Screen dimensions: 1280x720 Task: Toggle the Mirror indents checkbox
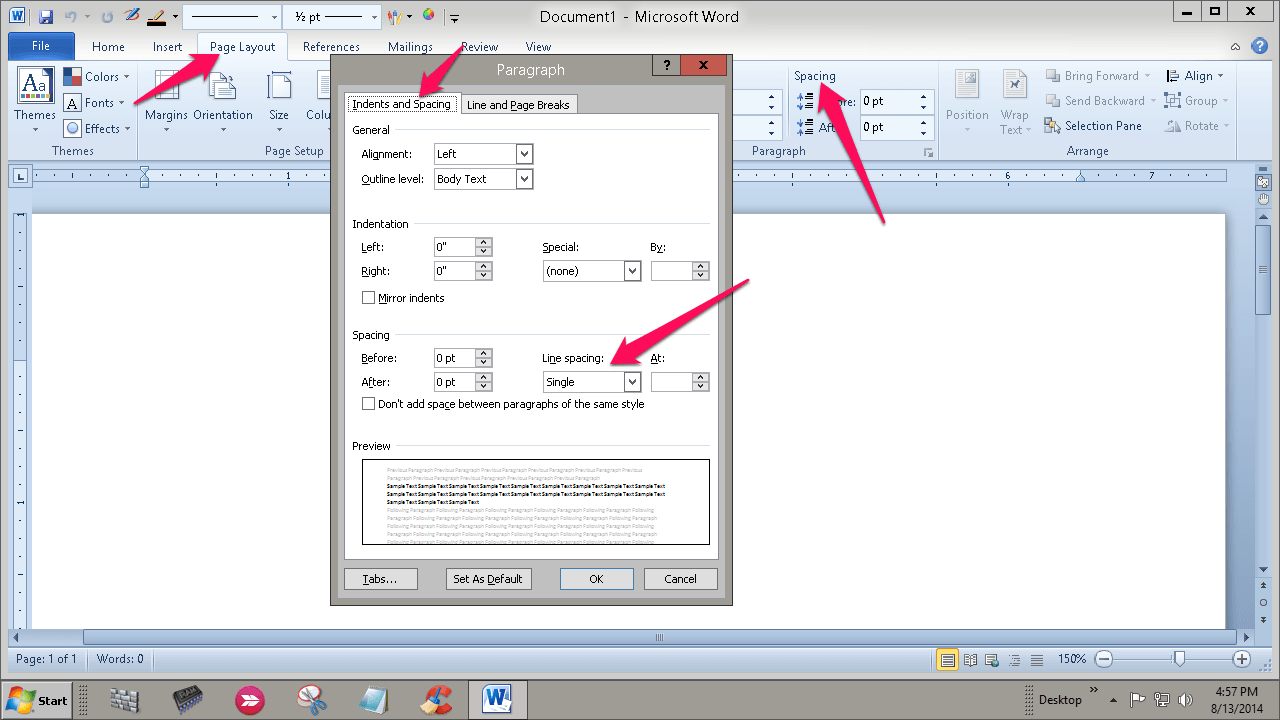coord(368,298)
